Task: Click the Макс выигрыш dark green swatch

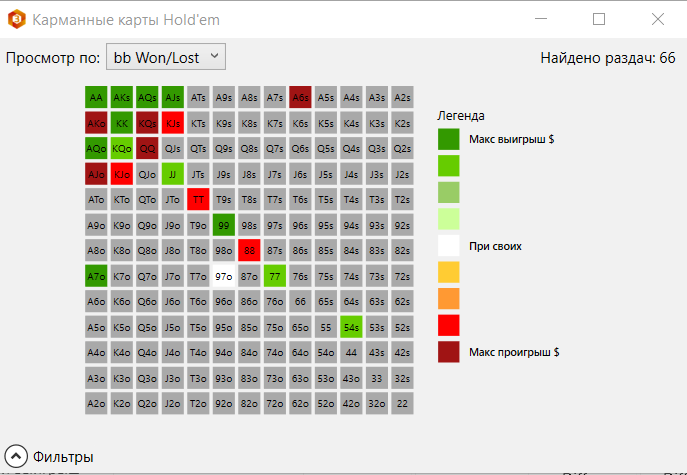Action: [x=449, y=139]
